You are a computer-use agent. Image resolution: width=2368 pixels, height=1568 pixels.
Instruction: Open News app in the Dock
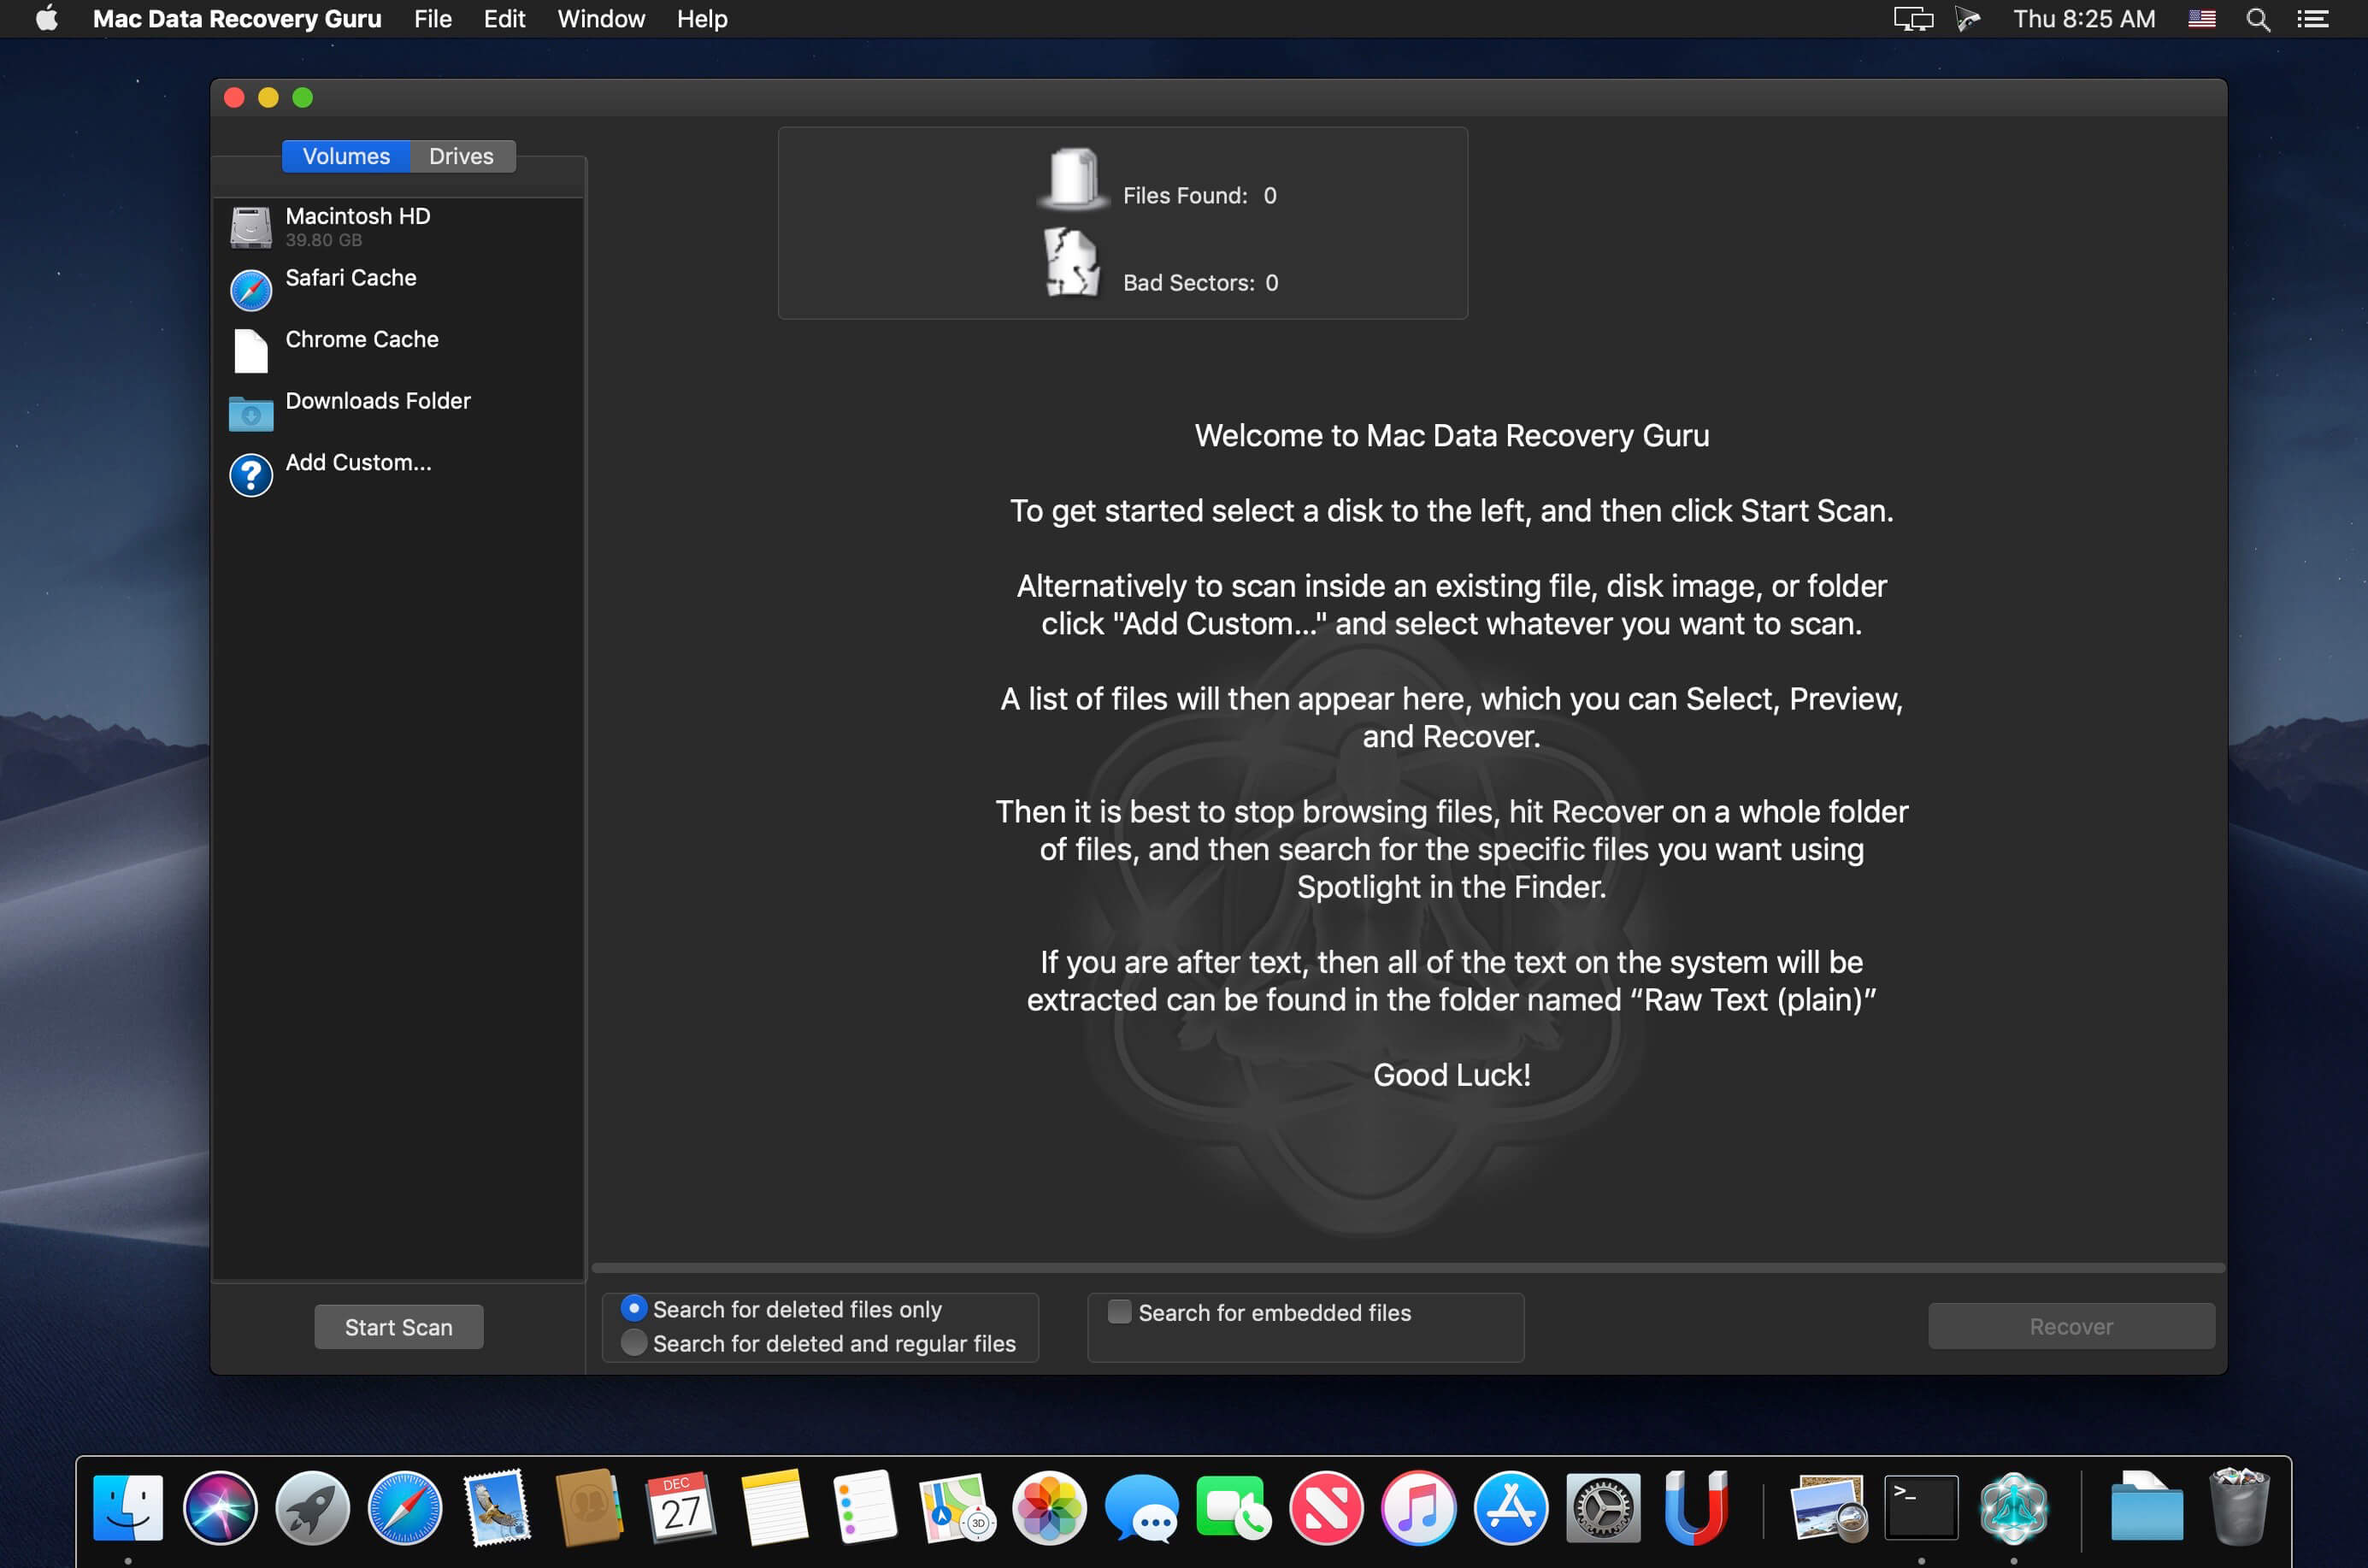tap(1326, 1508)
